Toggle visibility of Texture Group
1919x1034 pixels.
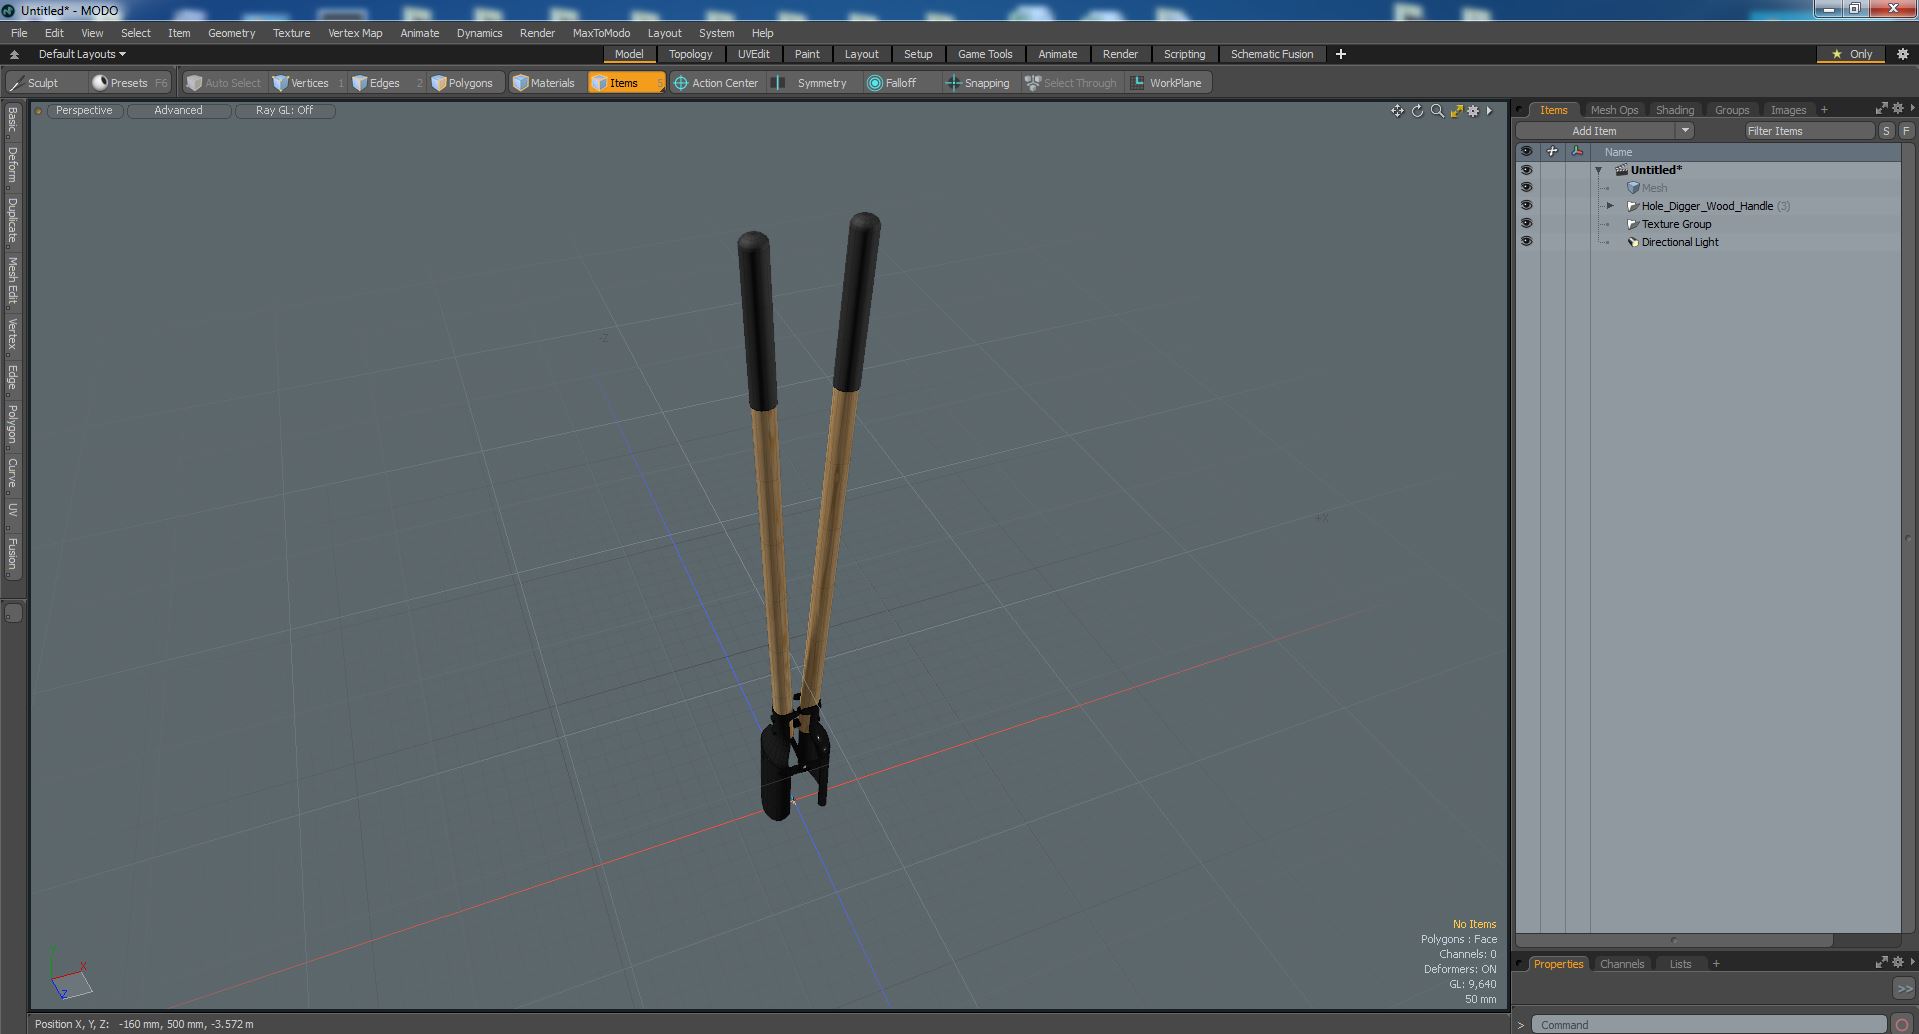pyautogui.click(x=1526, y=224)
